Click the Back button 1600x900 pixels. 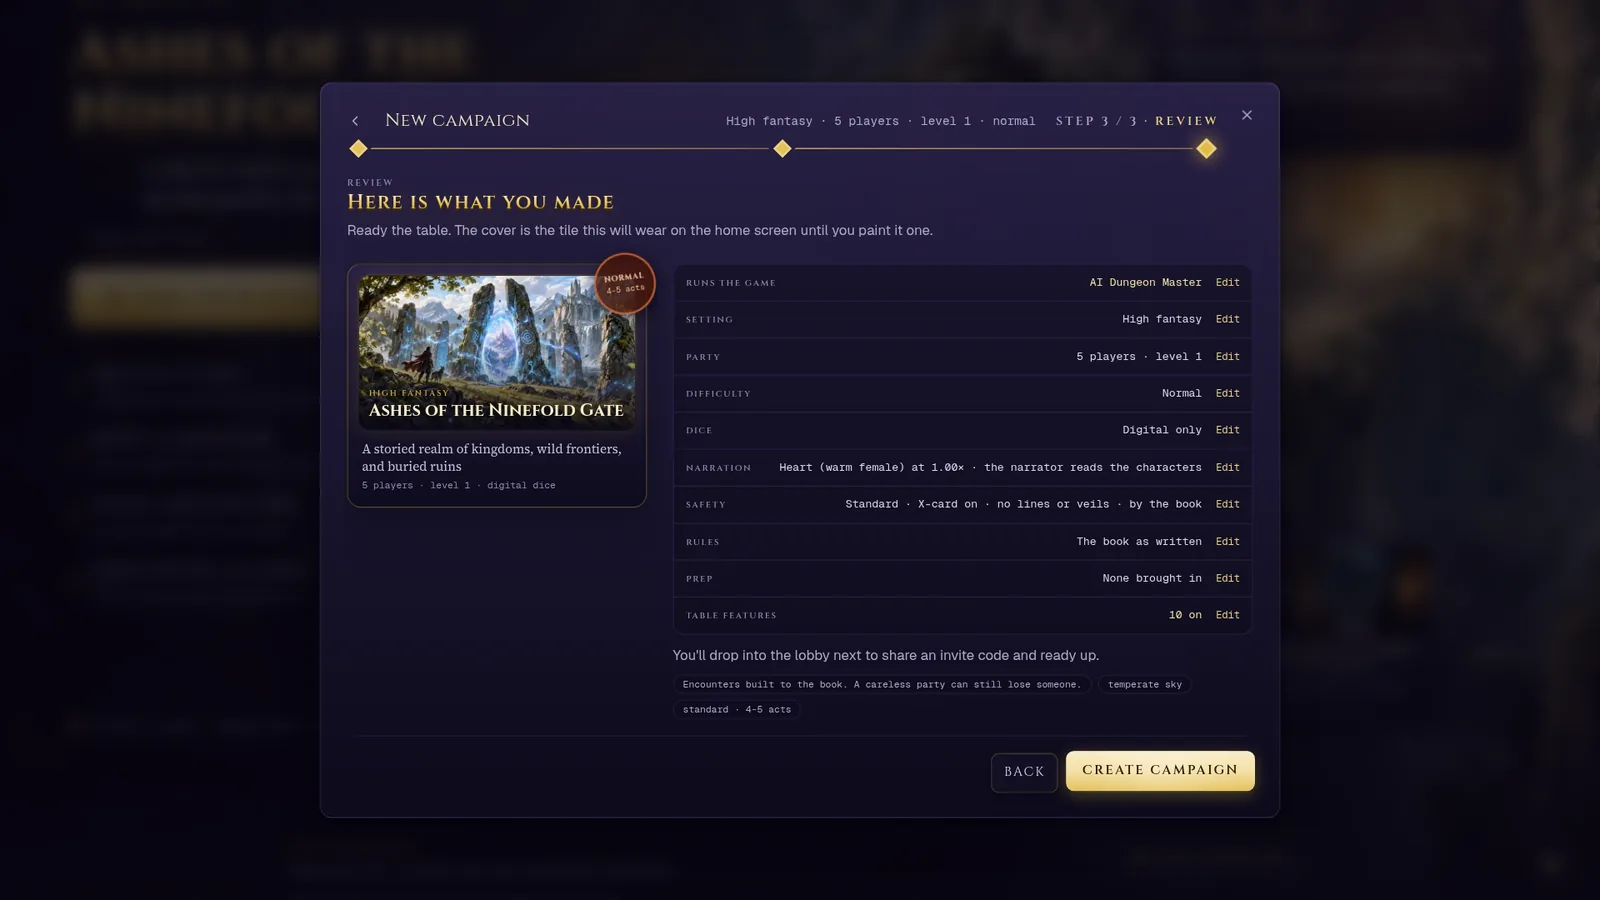1024,772
